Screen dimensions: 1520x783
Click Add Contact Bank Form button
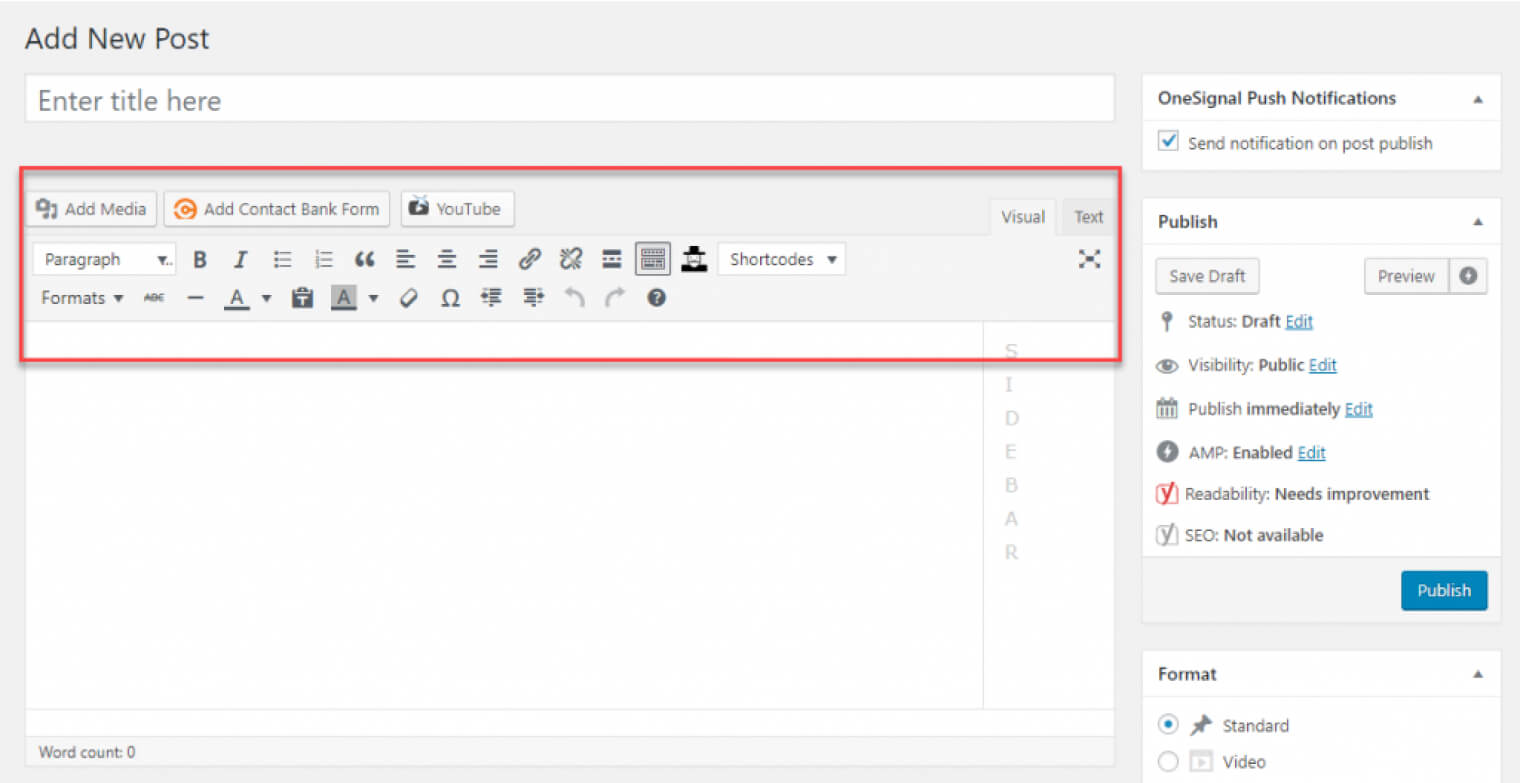[277, 209]
